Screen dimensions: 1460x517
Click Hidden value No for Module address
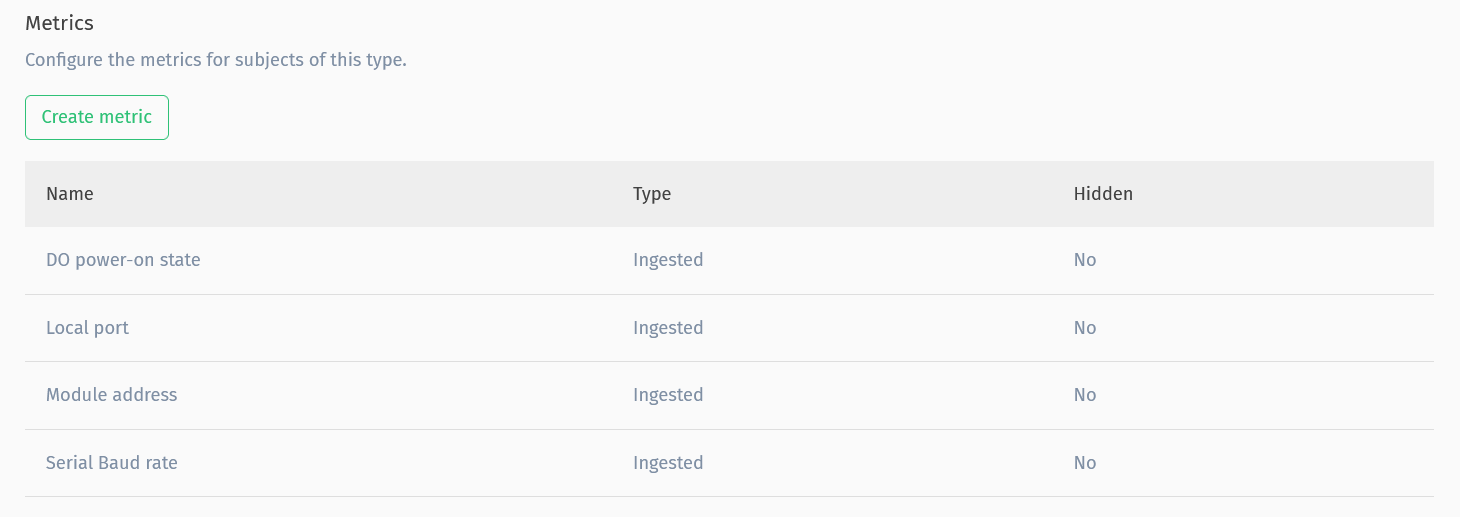tap(1085, 395)
